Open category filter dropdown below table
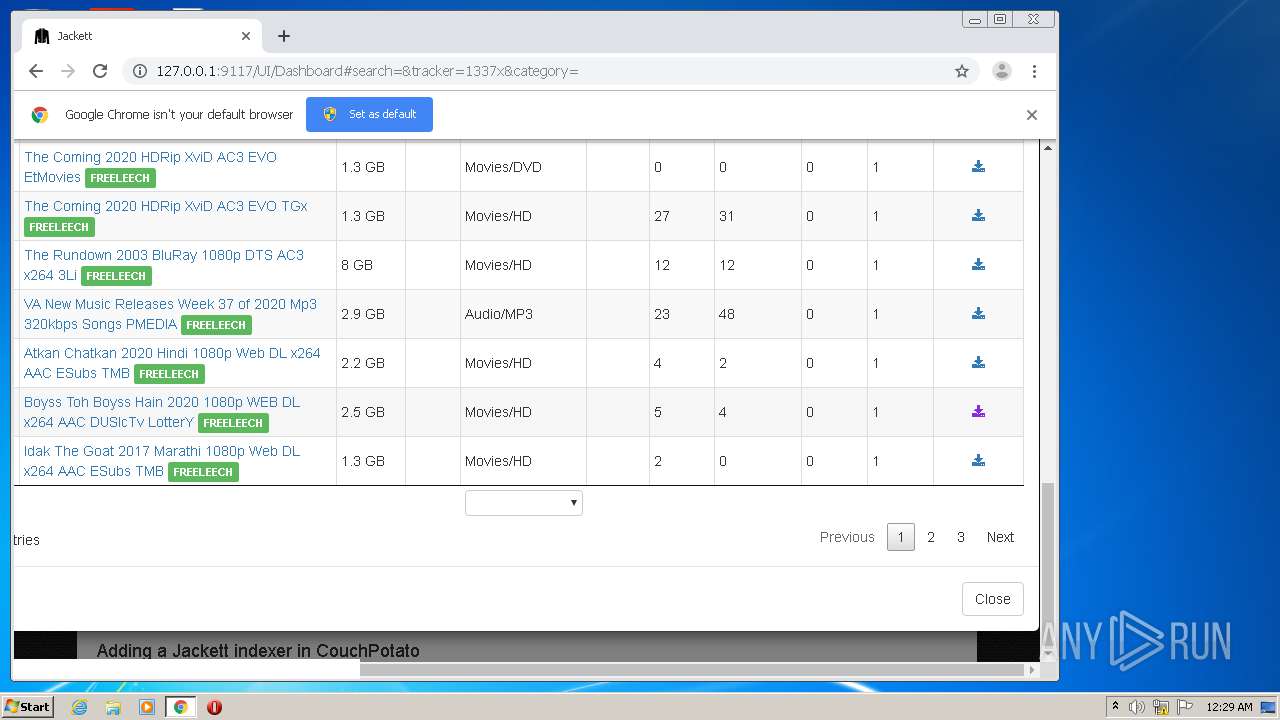1280x720 pixels. click(524, 503)
